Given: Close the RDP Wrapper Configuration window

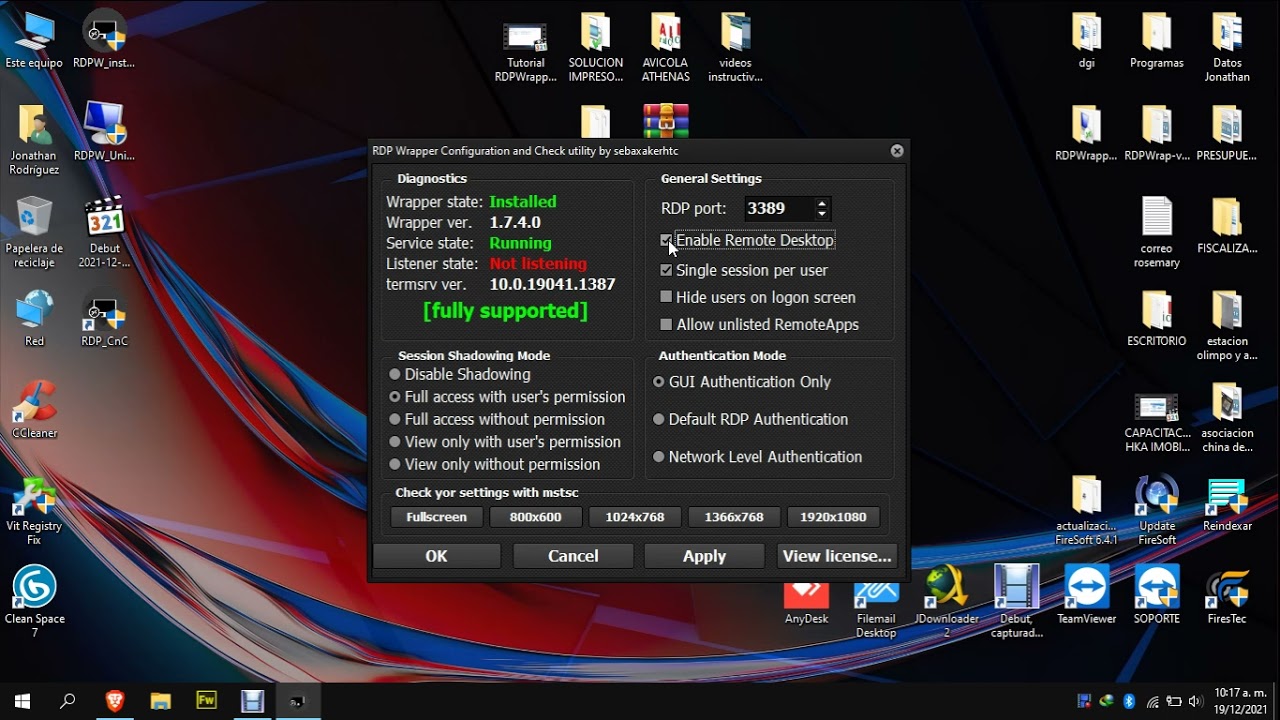Looking at the screenshot, I should pyautogui.click(x=897, y=151).
